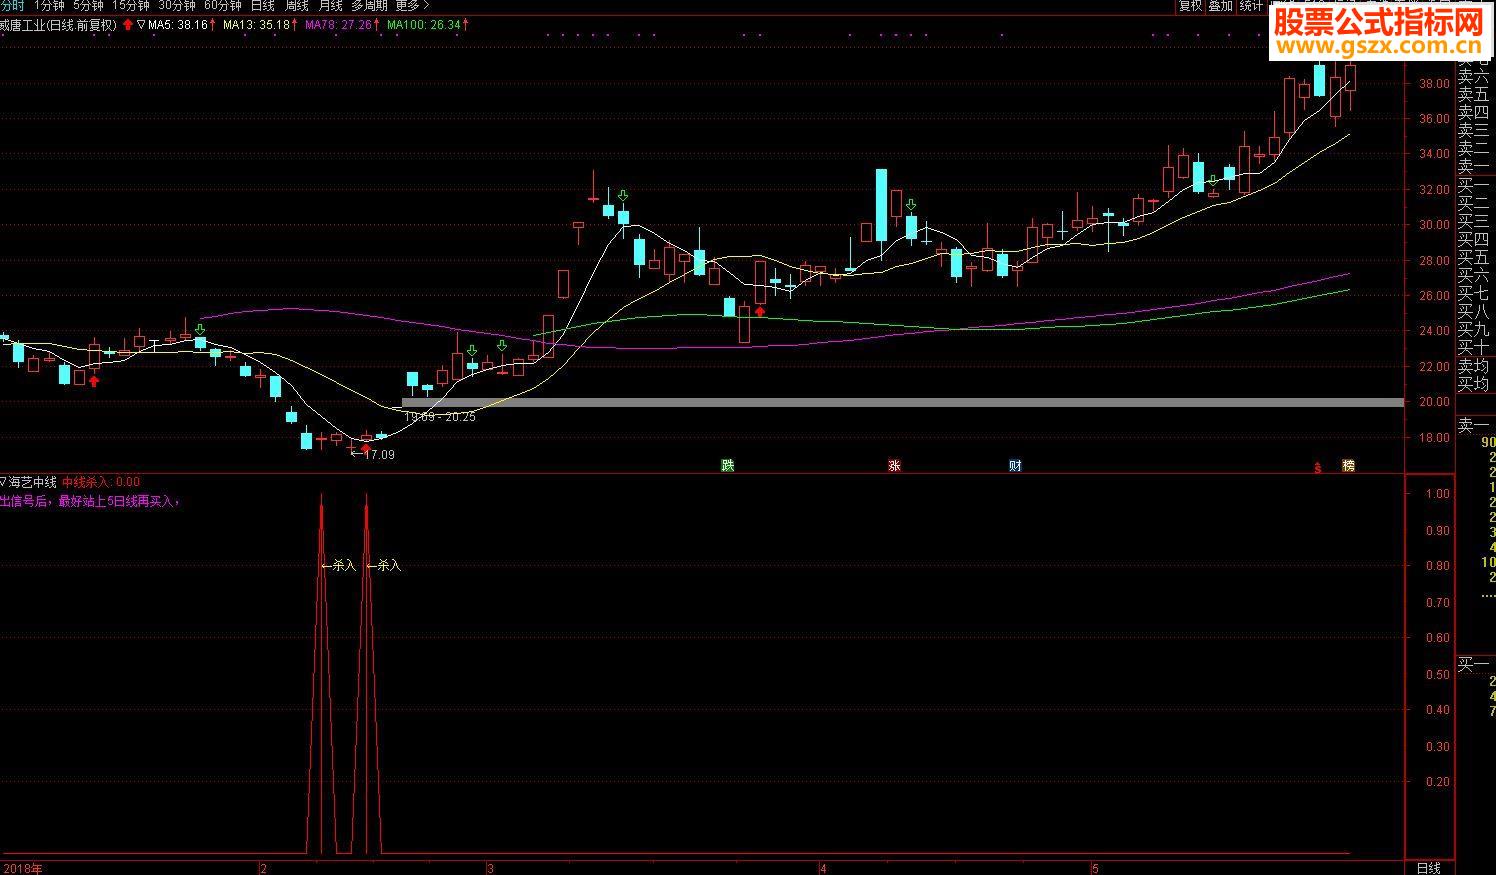Select the 60分钟 period tab
The image size is (1496, 875).
click(x=223, y=6)
